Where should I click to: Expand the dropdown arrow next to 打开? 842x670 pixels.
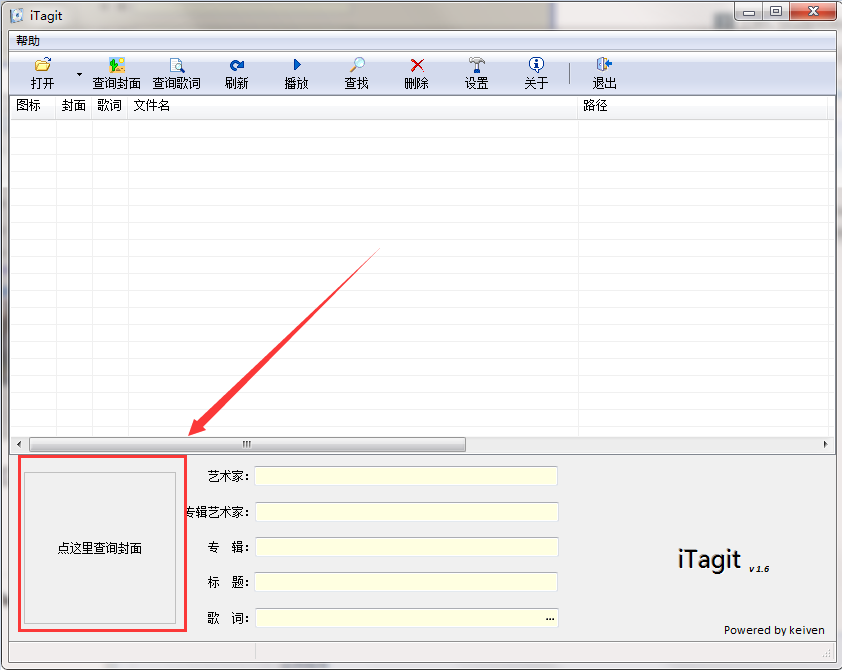(79, 75)
